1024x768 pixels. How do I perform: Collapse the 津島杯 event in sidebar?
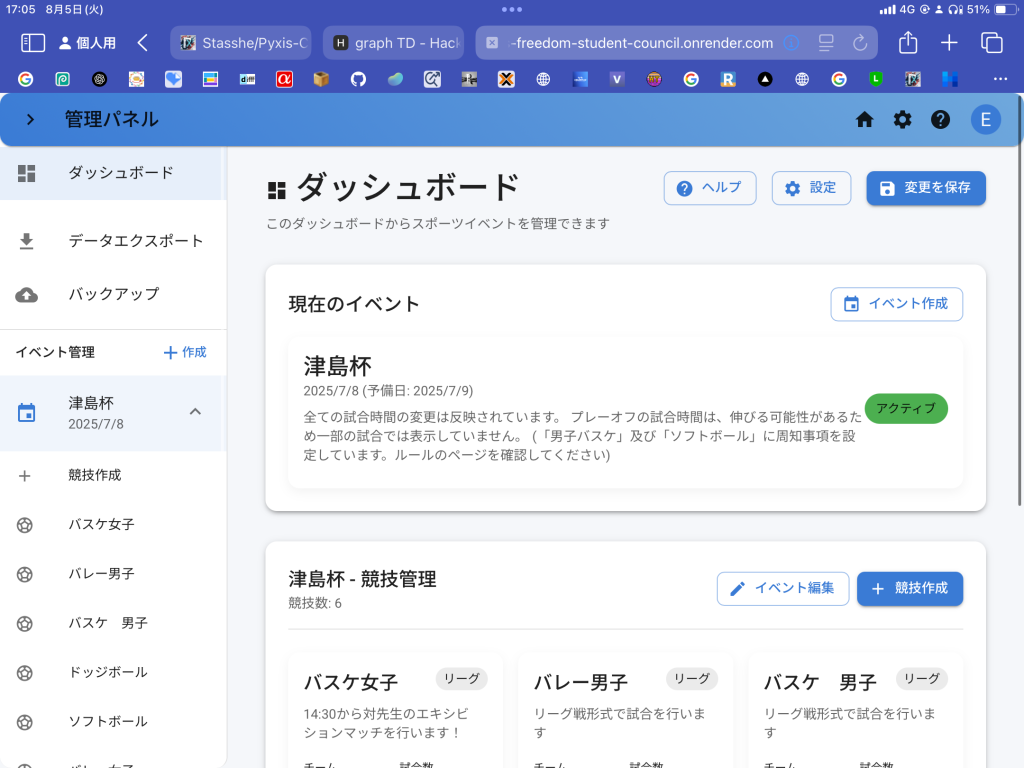click(195, 411)
